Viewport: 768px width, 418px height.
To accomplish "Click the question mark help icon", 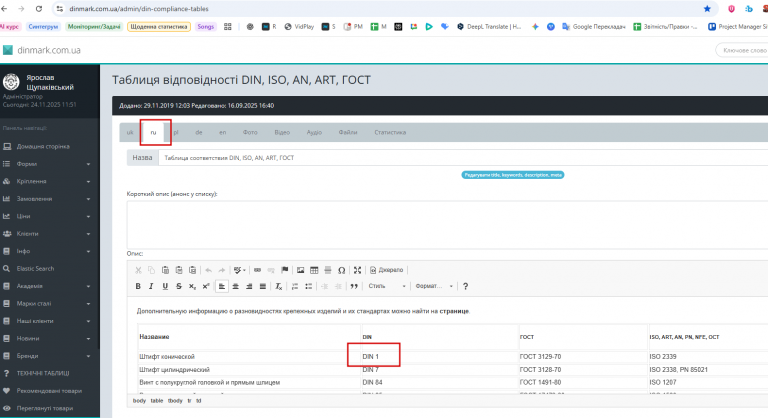I will point(465,286).
